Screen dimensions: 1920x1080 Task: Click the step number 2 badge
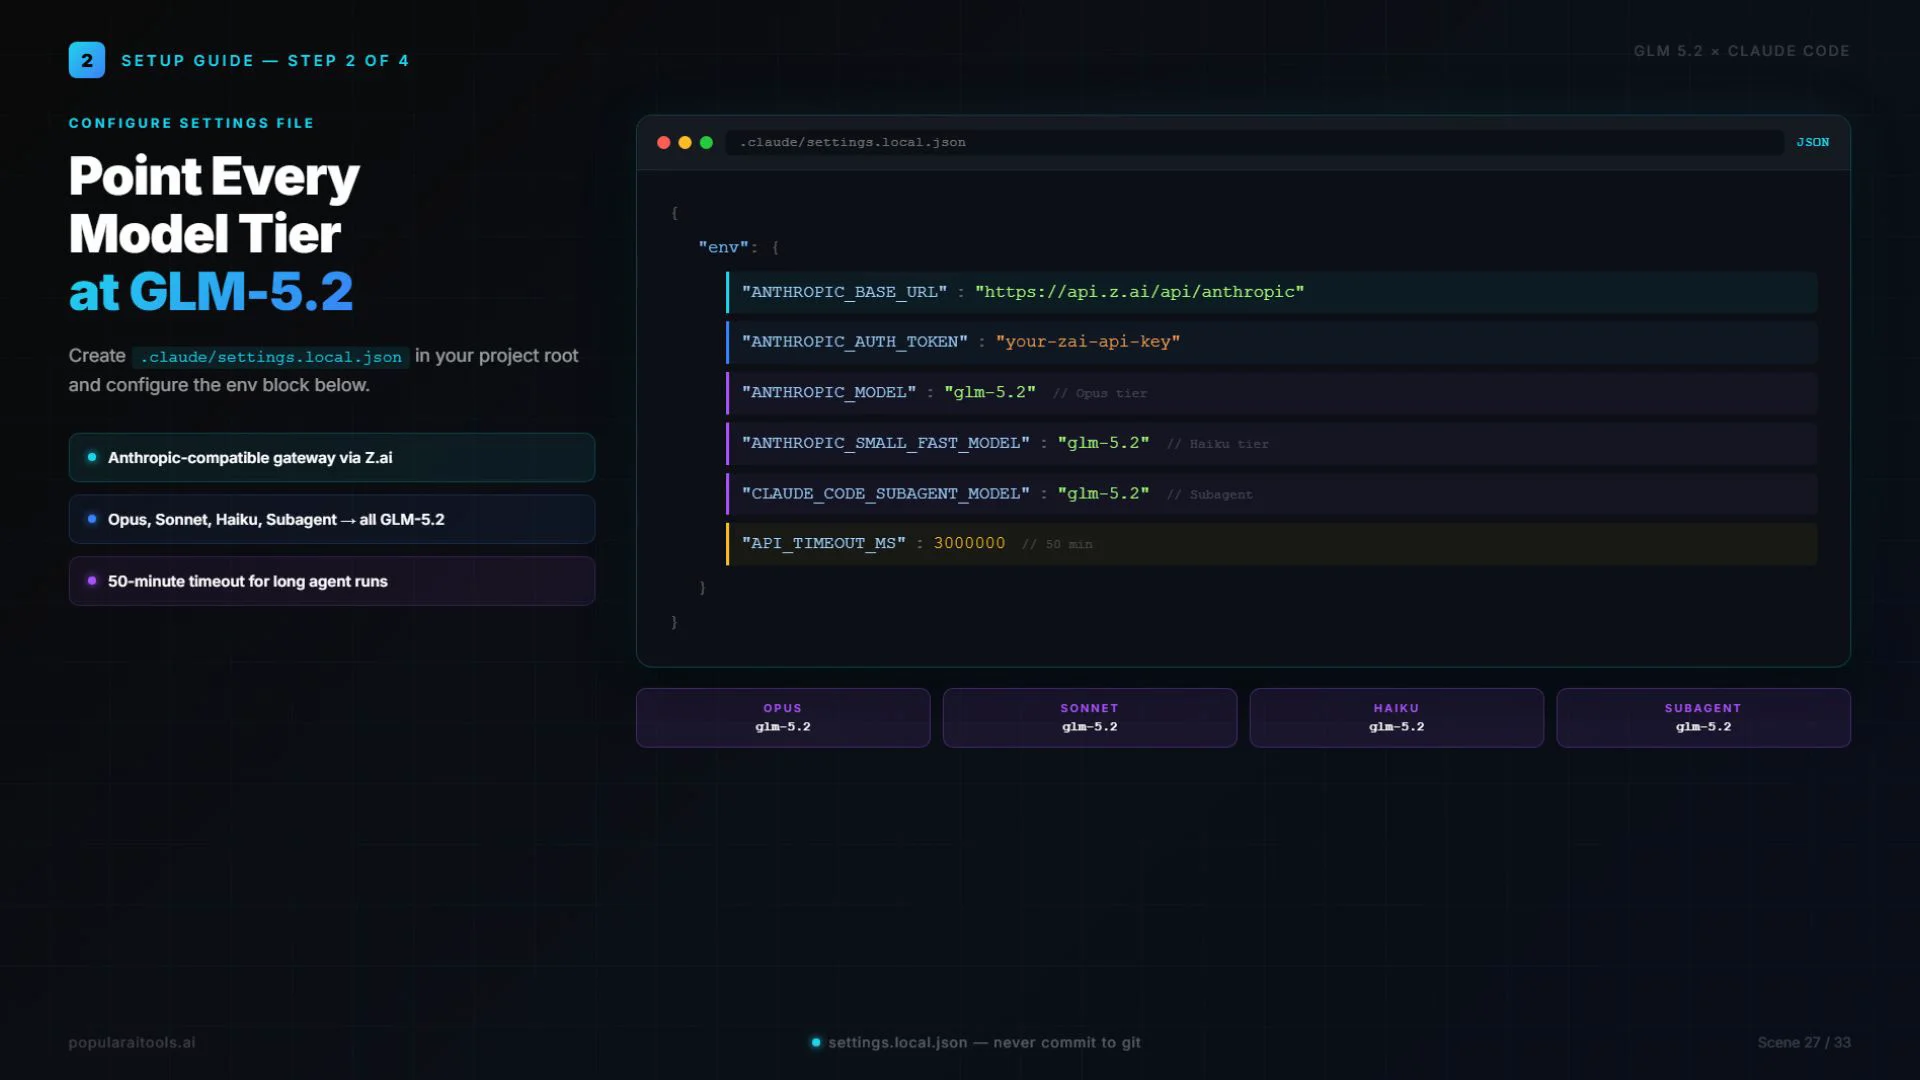pos(87,60)
